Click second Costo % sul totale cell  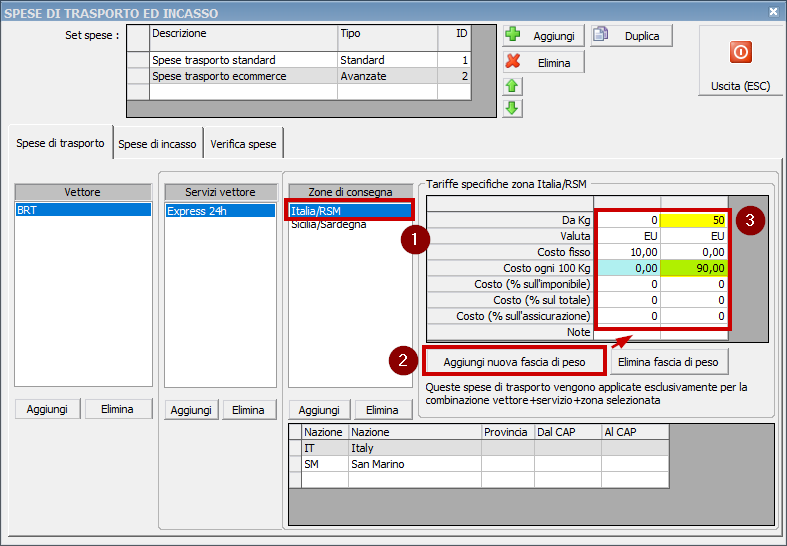694,300
